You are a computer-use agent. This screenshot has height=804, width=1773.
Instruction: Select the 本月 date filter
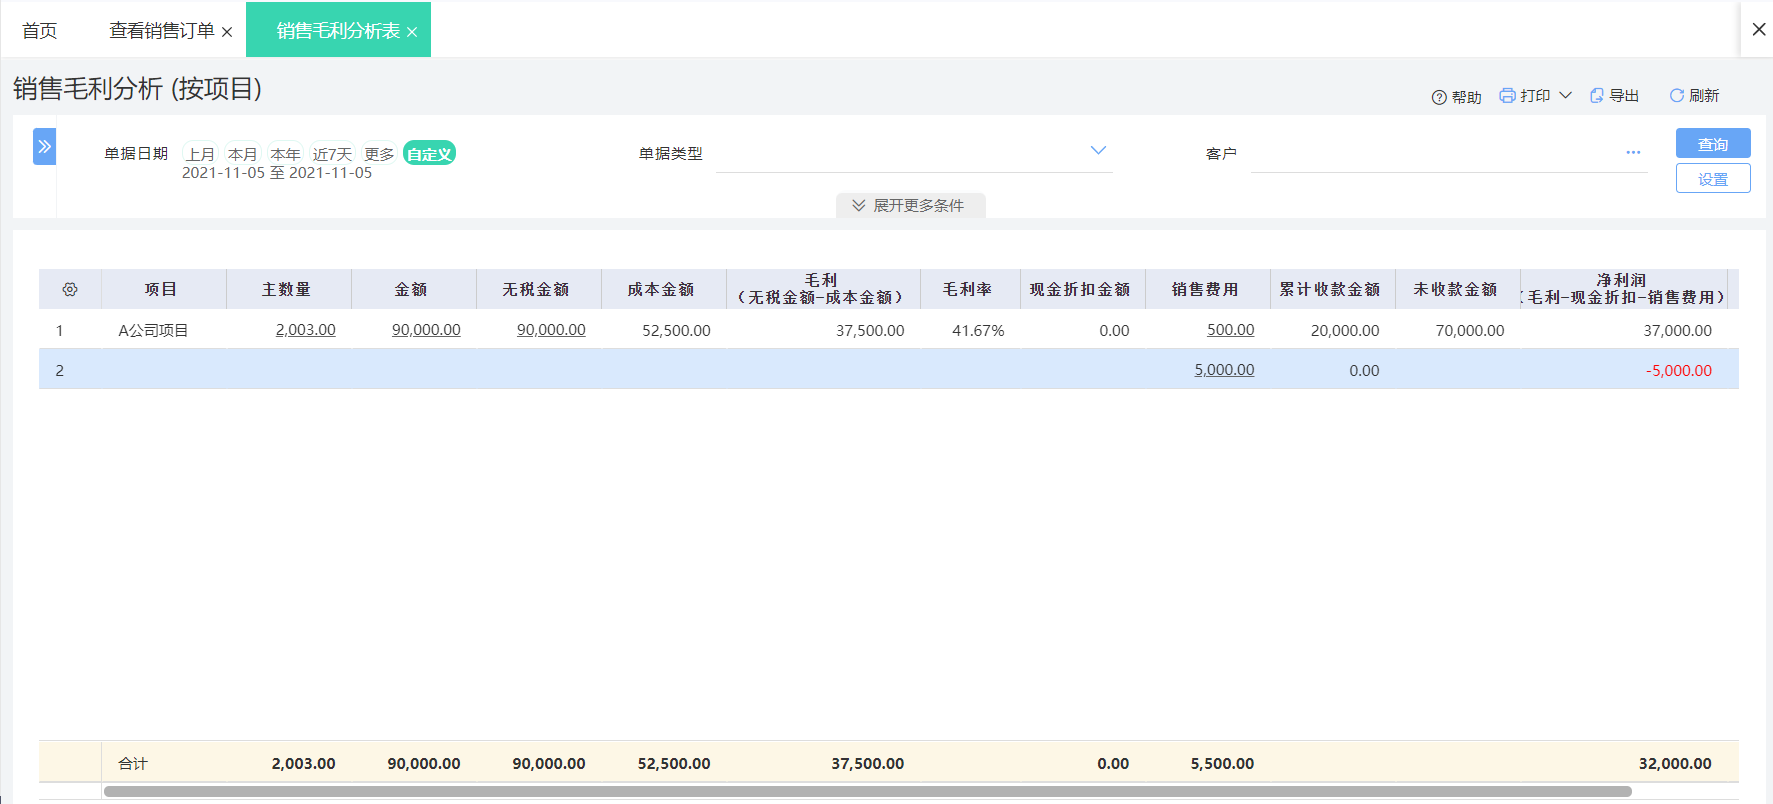[242, 154]
